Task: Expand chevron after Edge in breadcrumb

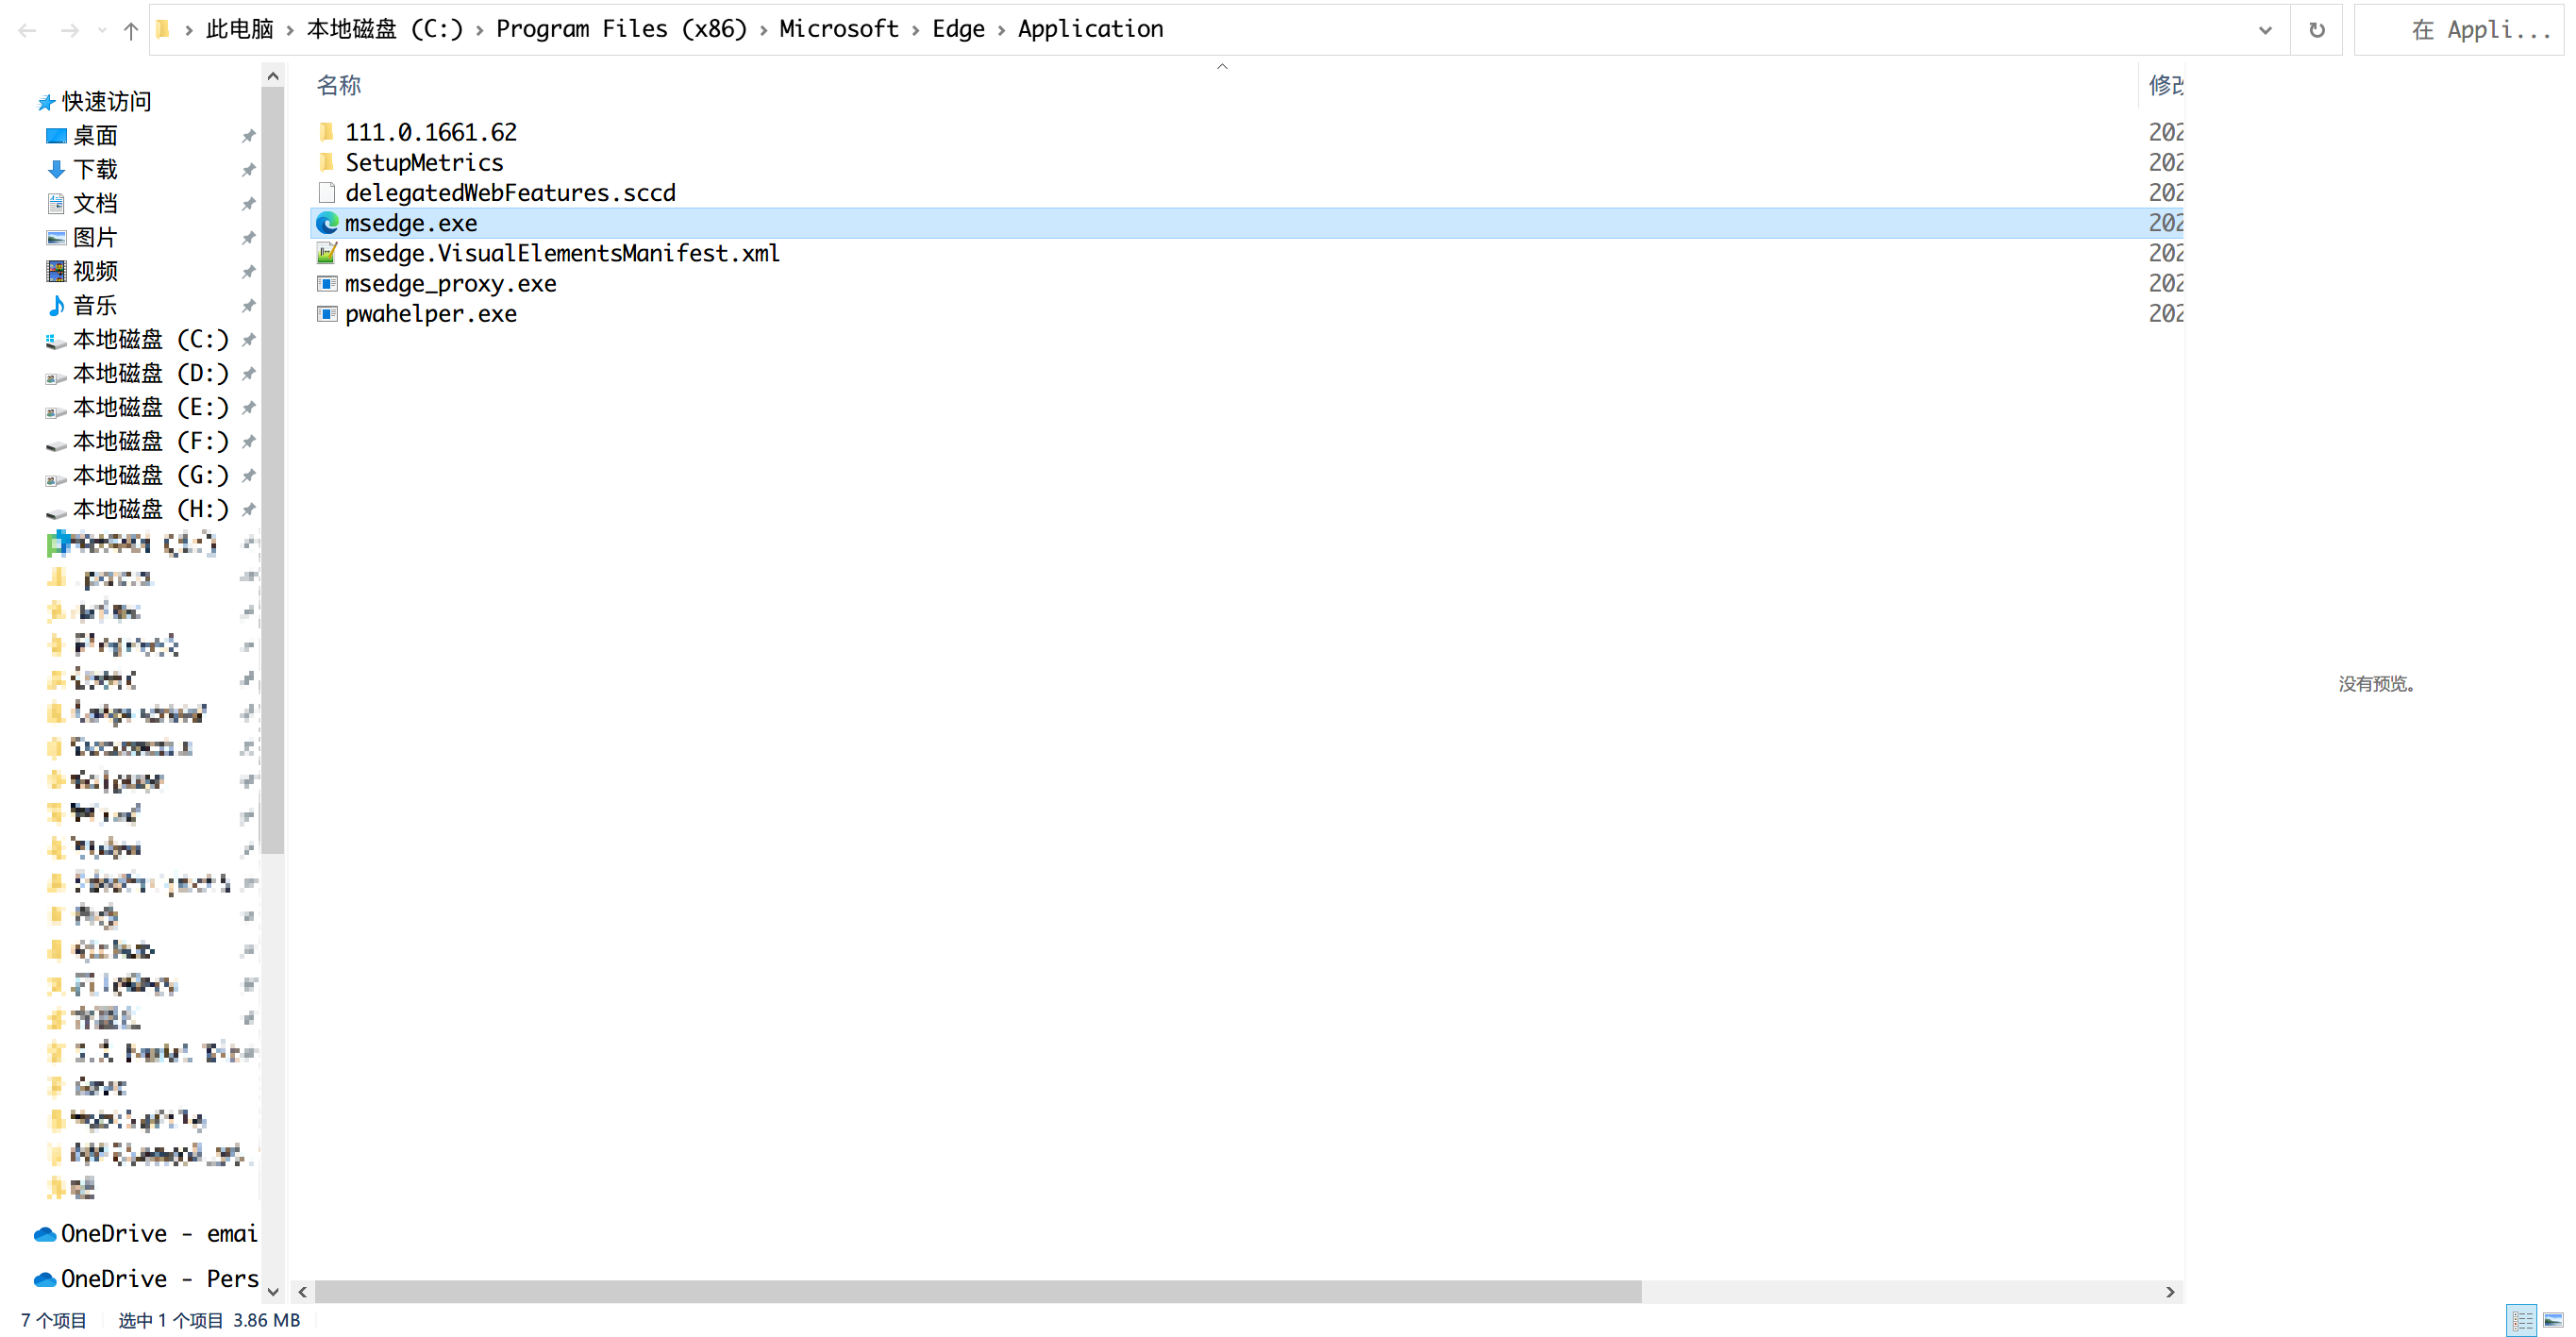Action: click(1001, 30)
